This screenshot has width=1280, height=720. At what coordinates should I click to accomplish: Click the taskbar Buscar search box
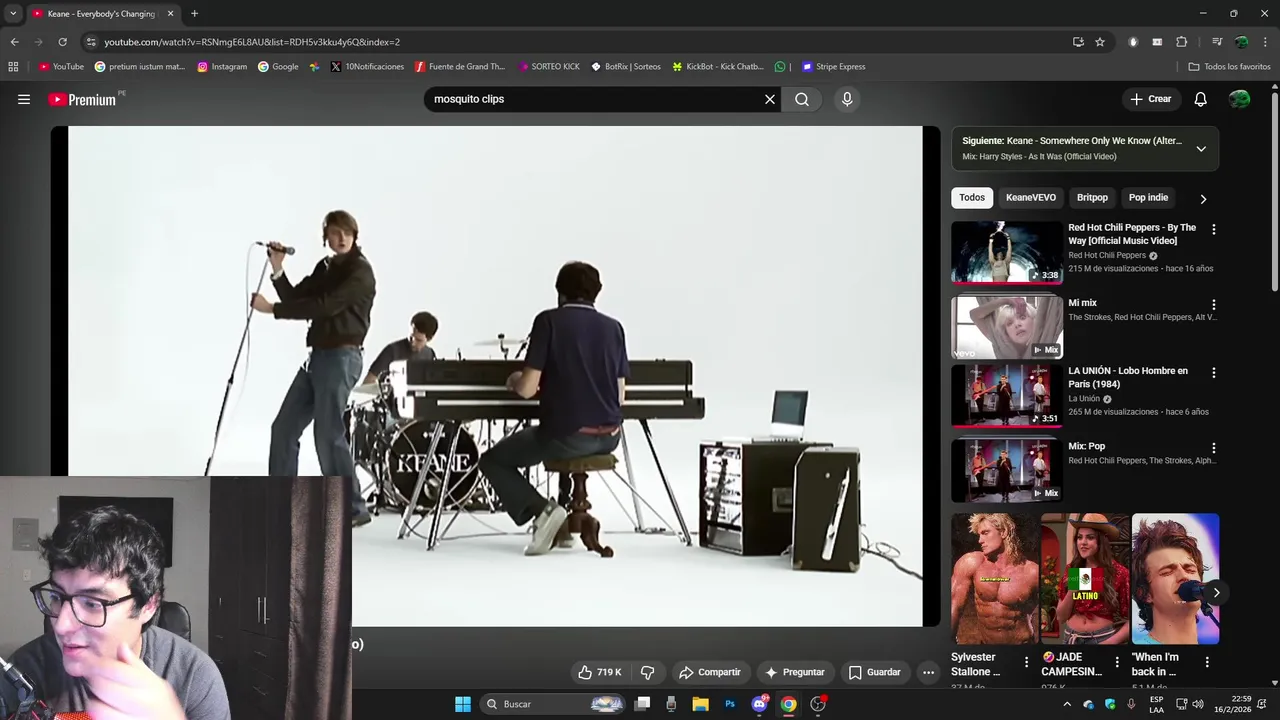point(553,704)
